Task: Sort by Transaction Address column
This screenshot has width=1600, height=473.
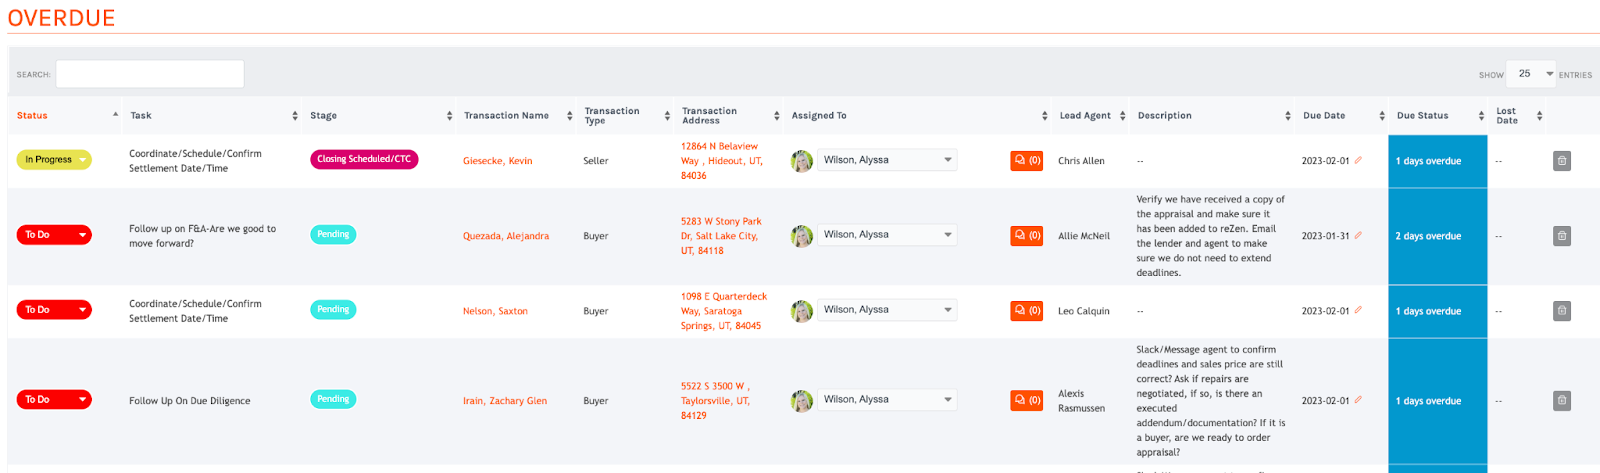Action: (729, 116)
